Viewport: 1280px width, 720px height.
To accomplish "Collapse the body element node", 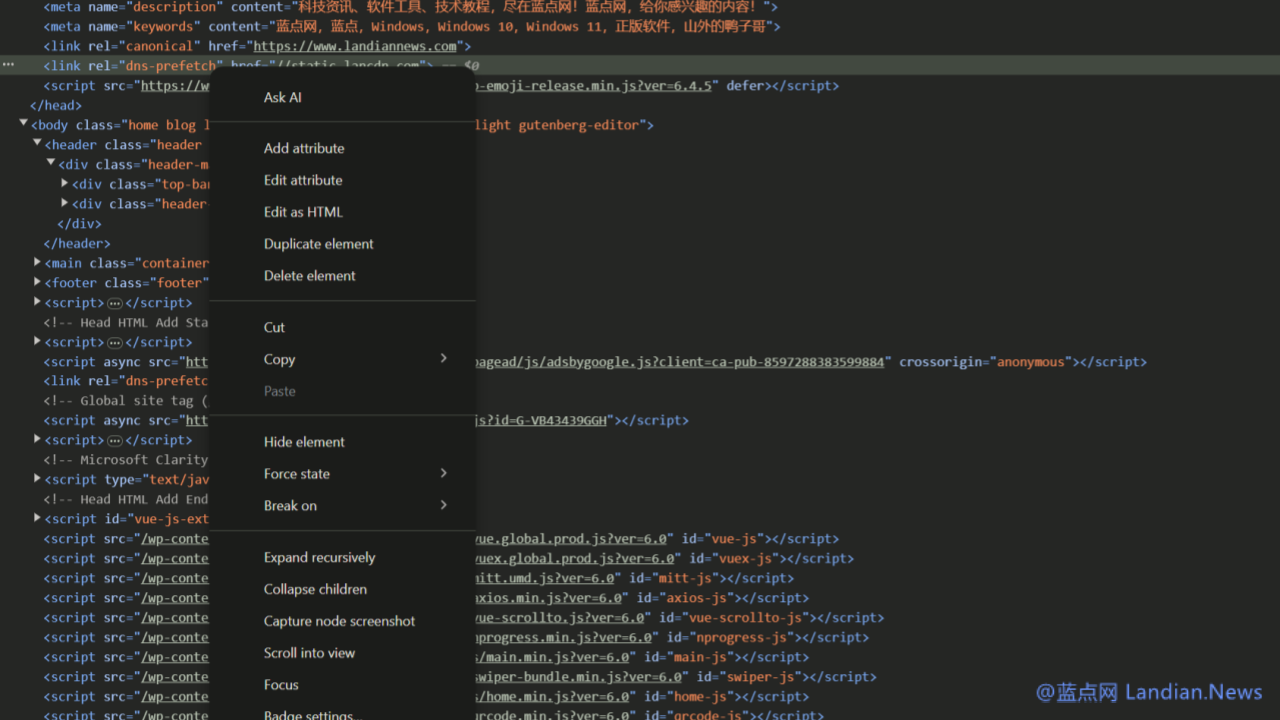I will (23, 124).
